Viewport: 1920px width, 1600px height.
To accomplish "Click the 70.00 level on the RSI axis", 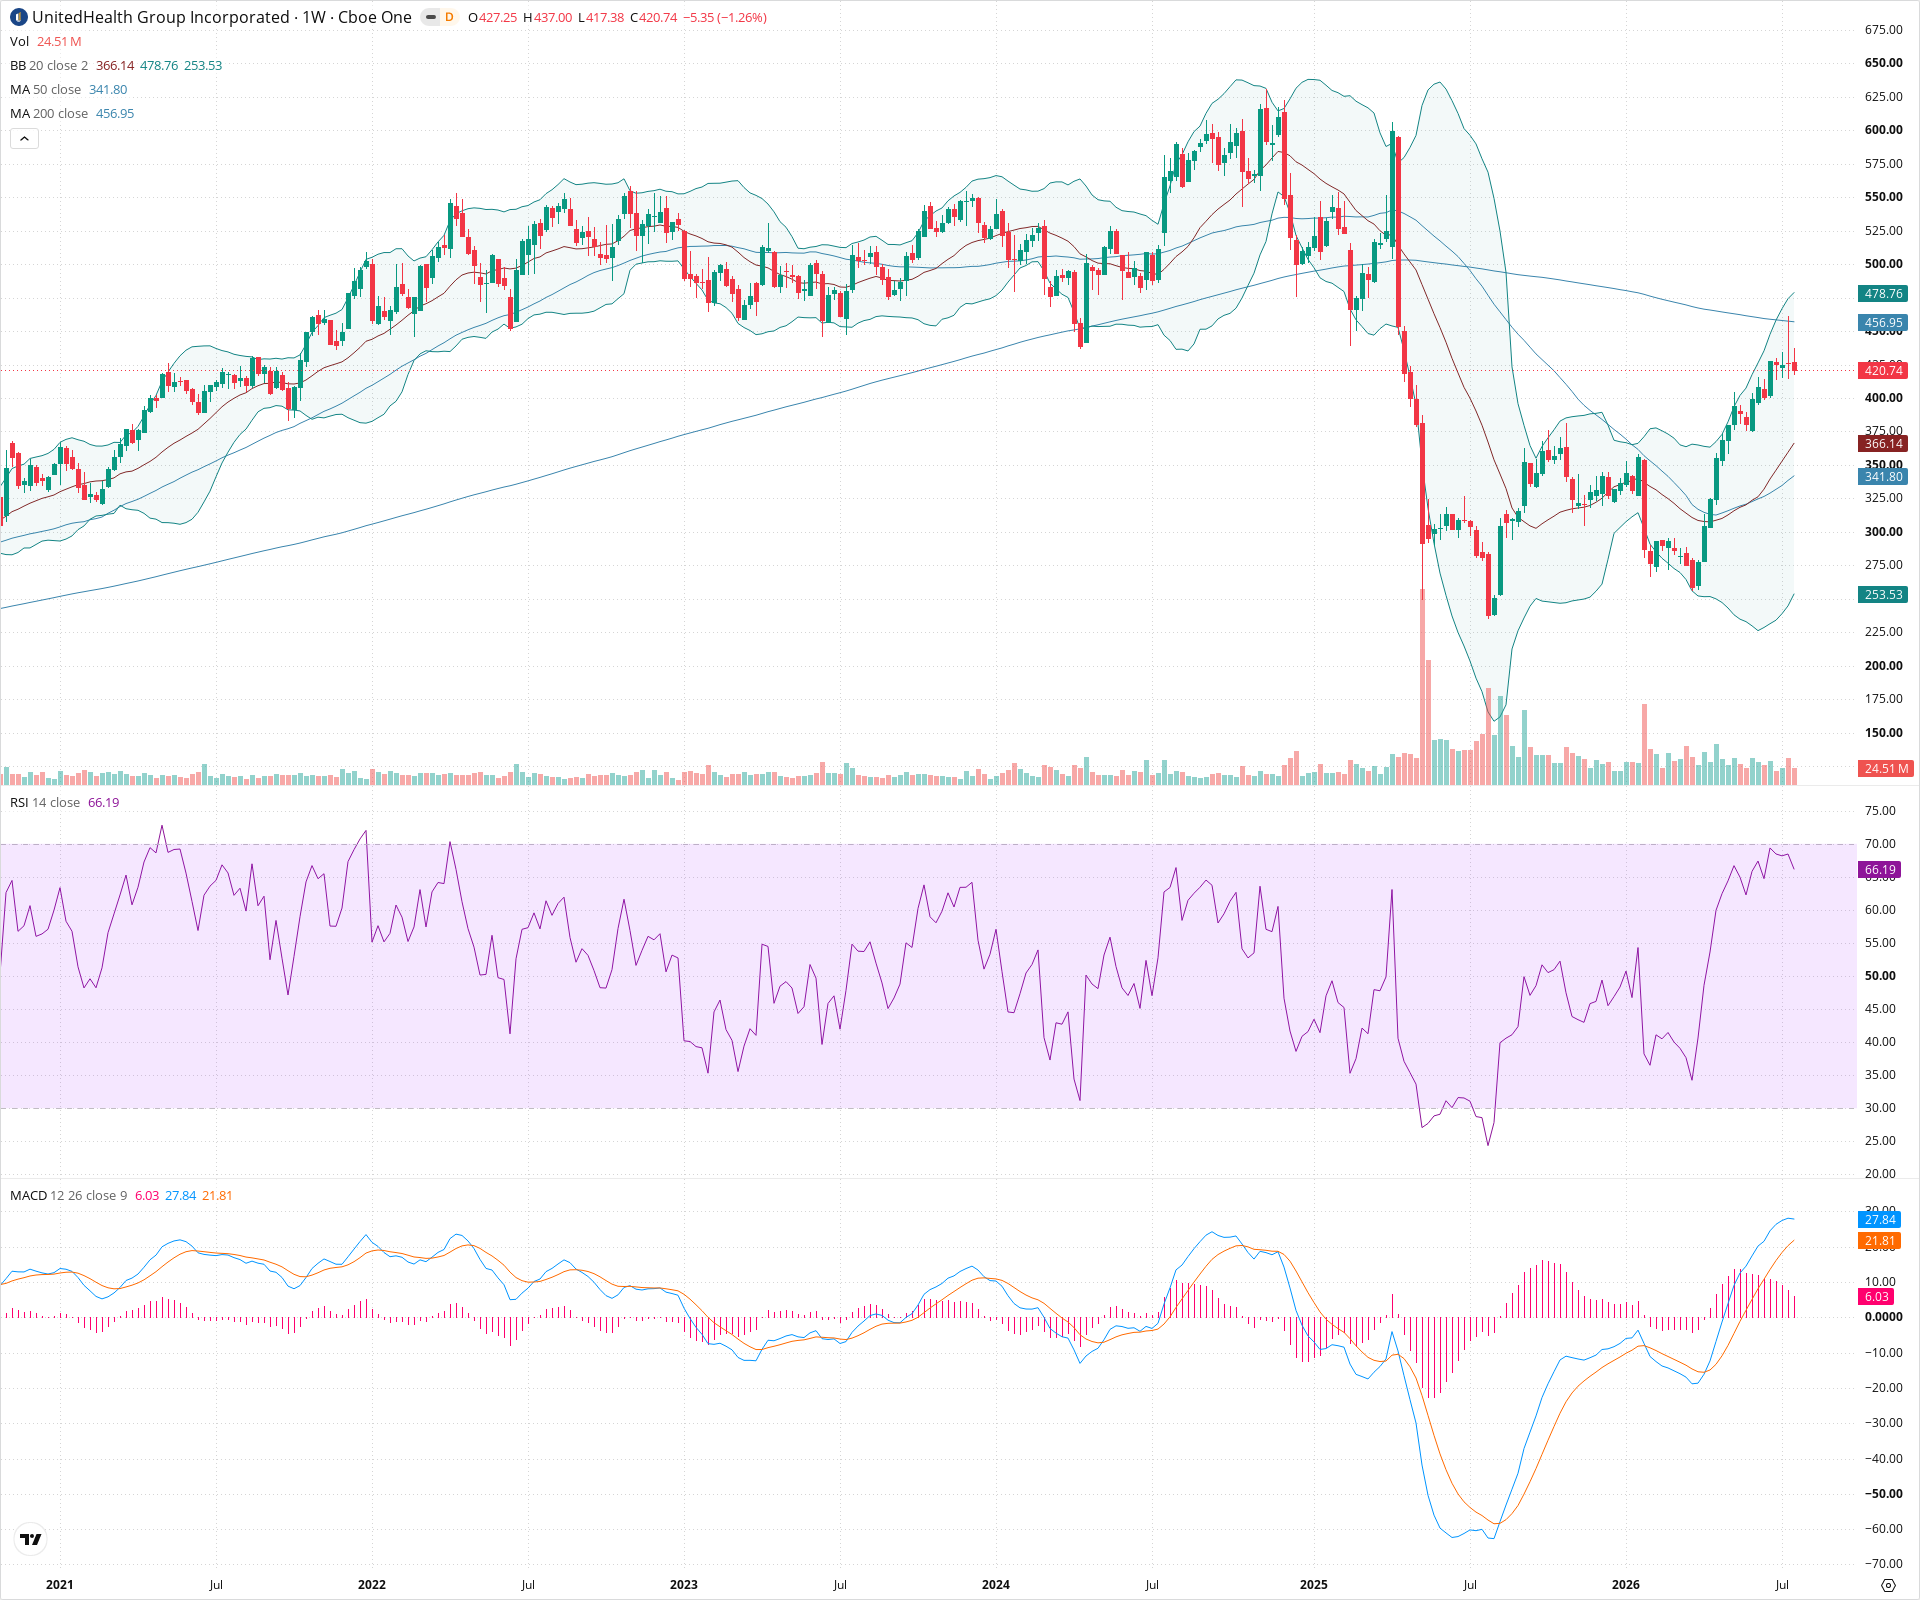I will point(1880,843).
